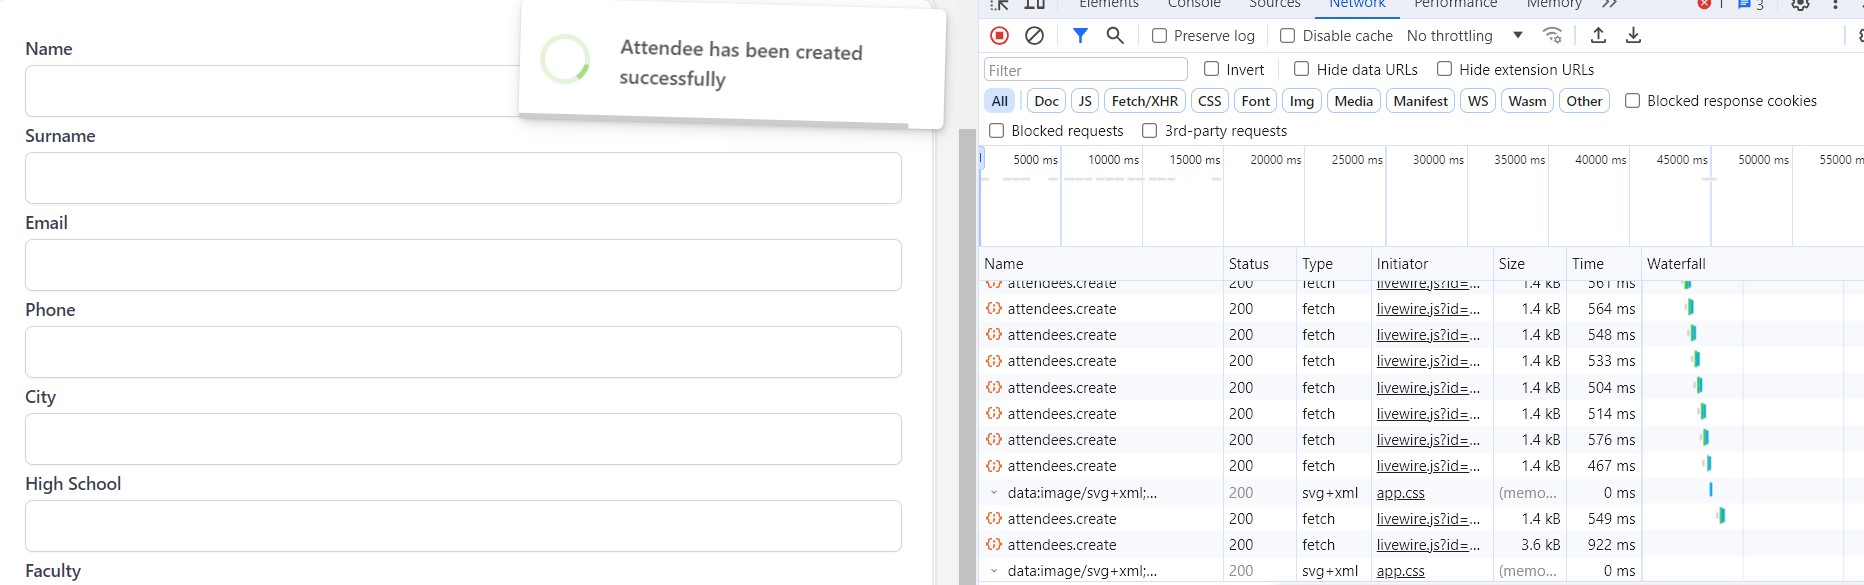The image size is (1864, 585).
Task: Open app.css initiator link for the first svg+xml row
Action: 1400,492
